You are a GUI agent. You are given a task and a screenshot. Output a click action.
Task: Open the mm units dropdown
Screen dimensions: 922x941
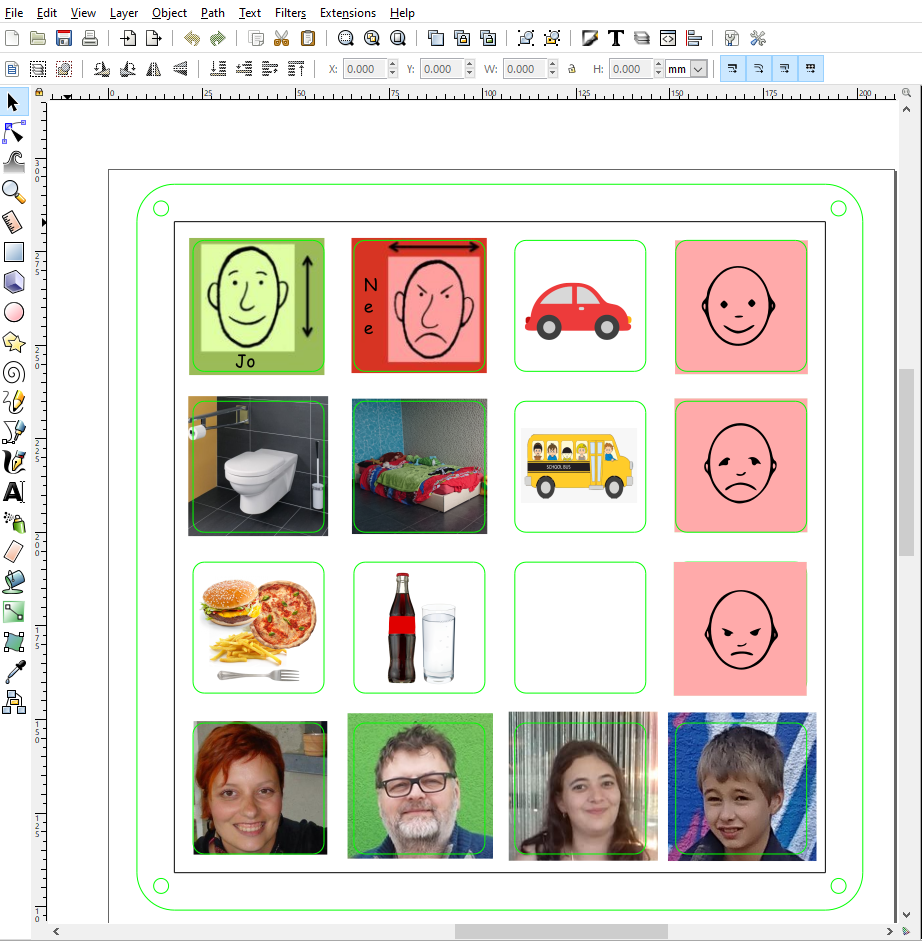click(698, 68)
